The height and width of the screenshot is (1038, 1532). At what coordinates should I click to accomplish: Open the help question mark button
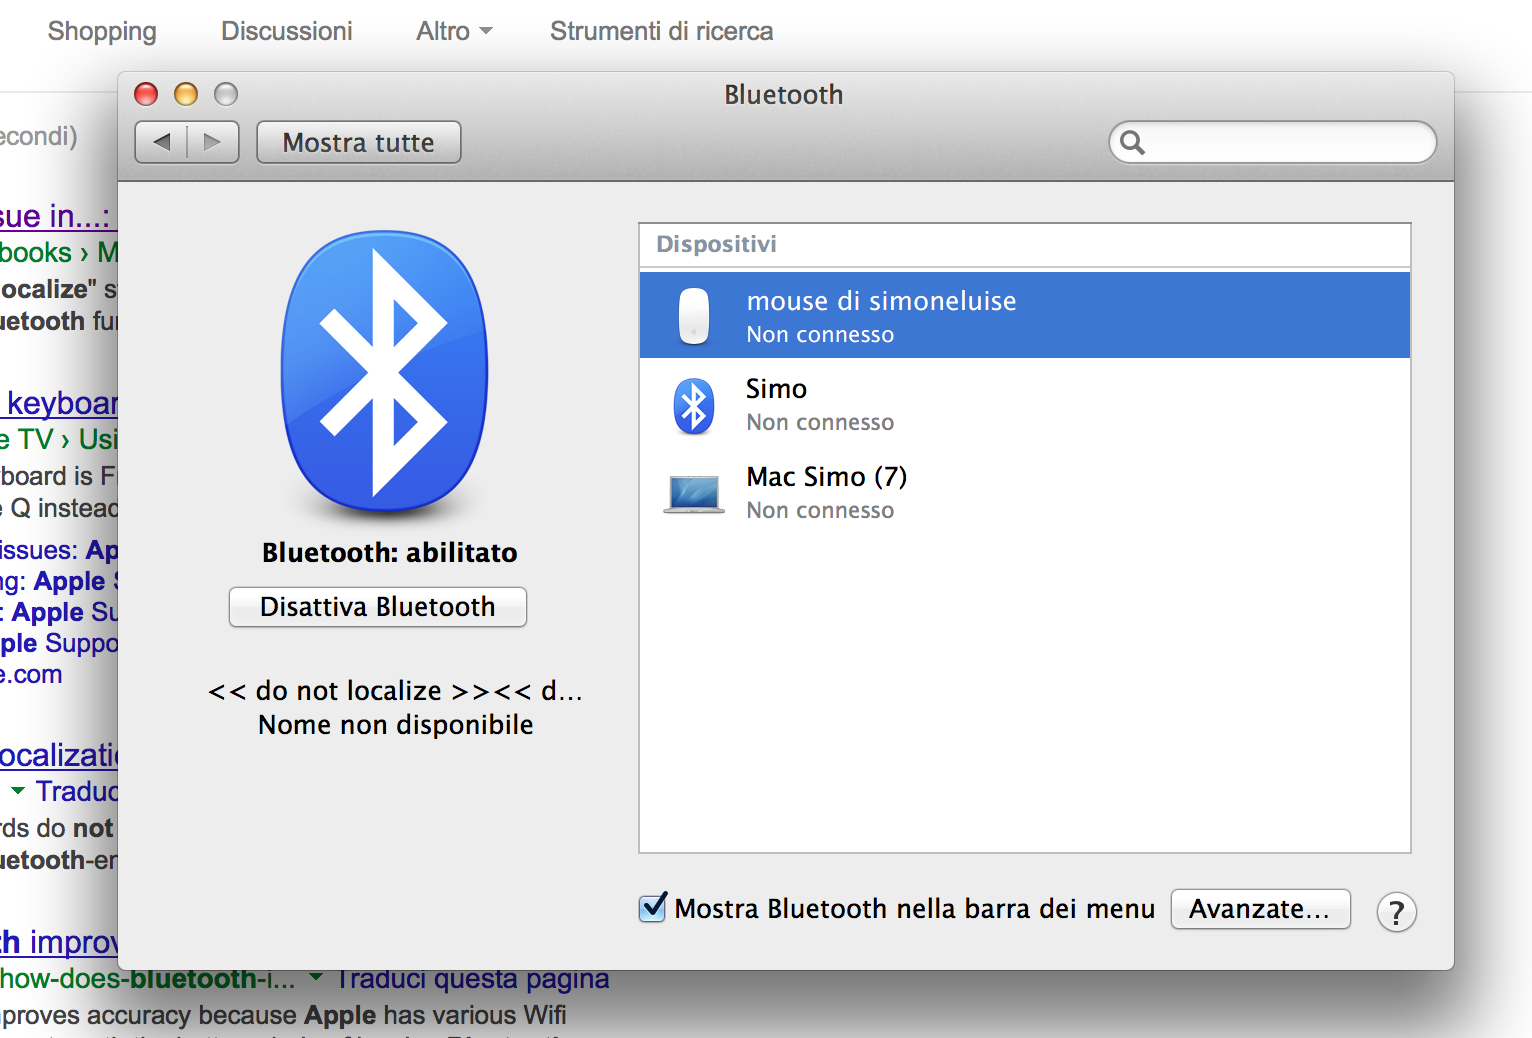tap(1396, 912)
